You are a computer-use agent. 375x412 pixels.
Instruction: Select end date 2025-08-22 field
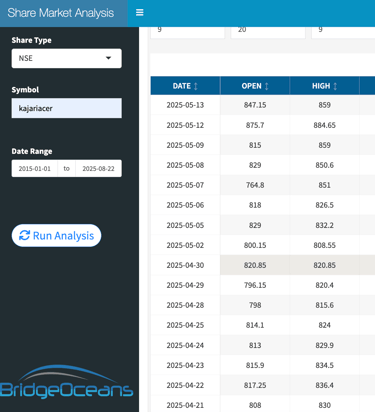pyautogui.click(x=98, y=169)
